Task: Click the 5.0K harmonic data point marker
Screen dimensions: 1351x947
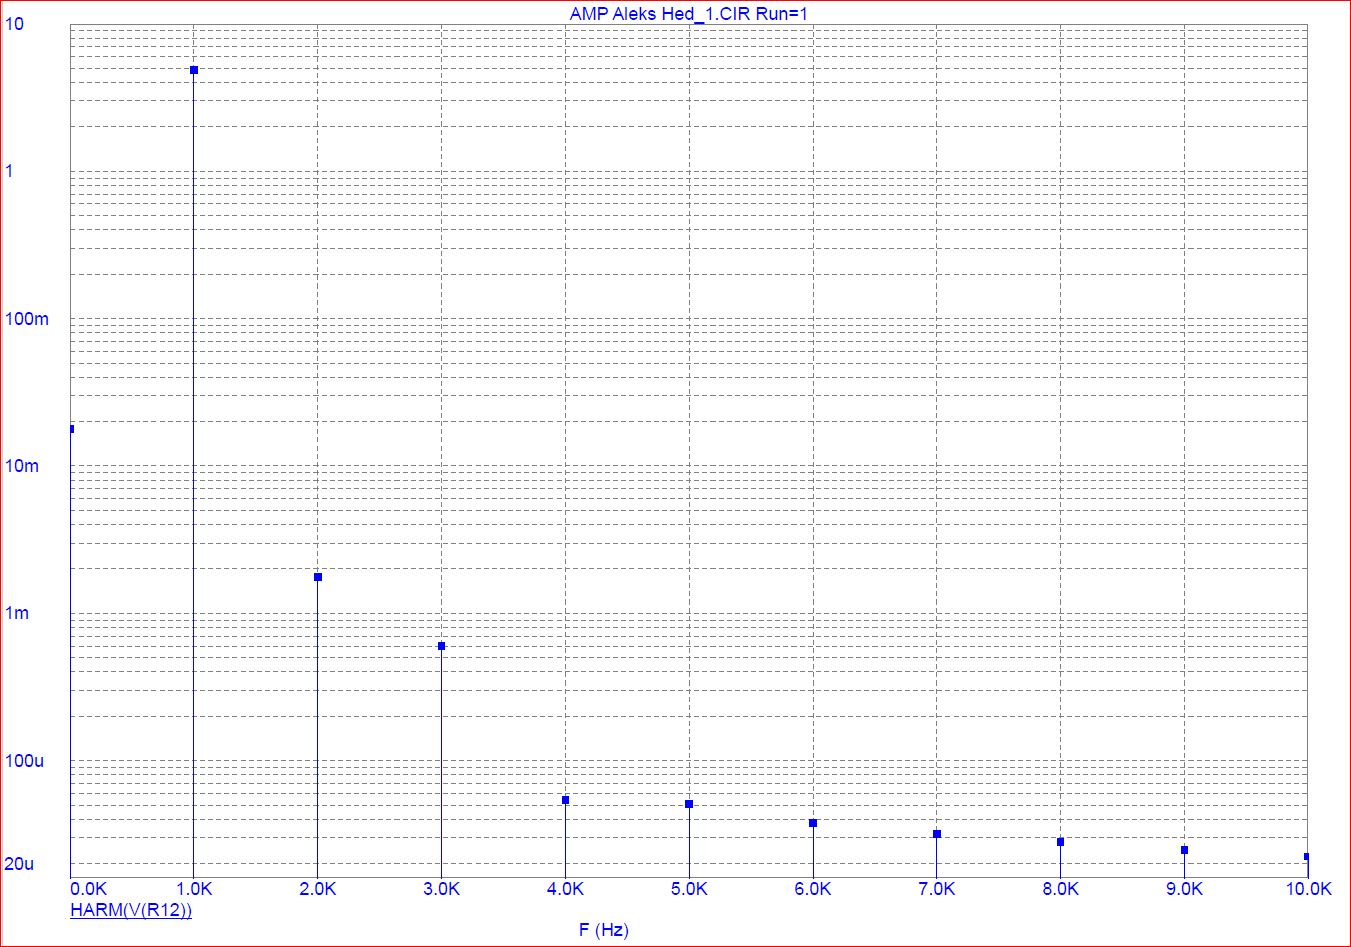Action: click(689, 804)
